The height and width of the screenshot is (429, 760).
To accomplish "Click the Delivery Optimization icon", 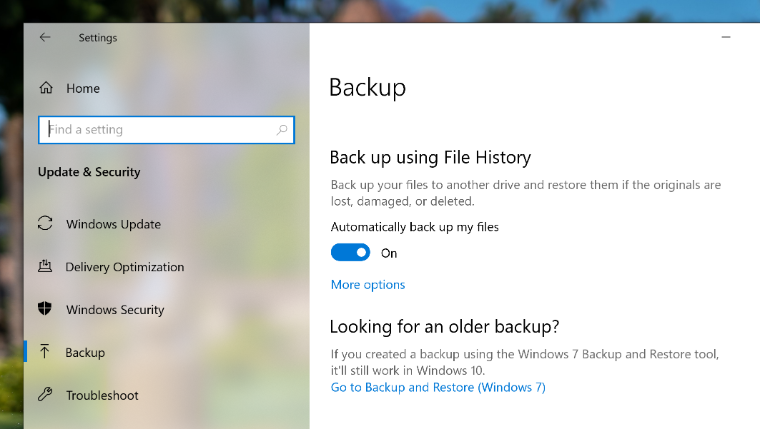I will [x=45, y=266].
